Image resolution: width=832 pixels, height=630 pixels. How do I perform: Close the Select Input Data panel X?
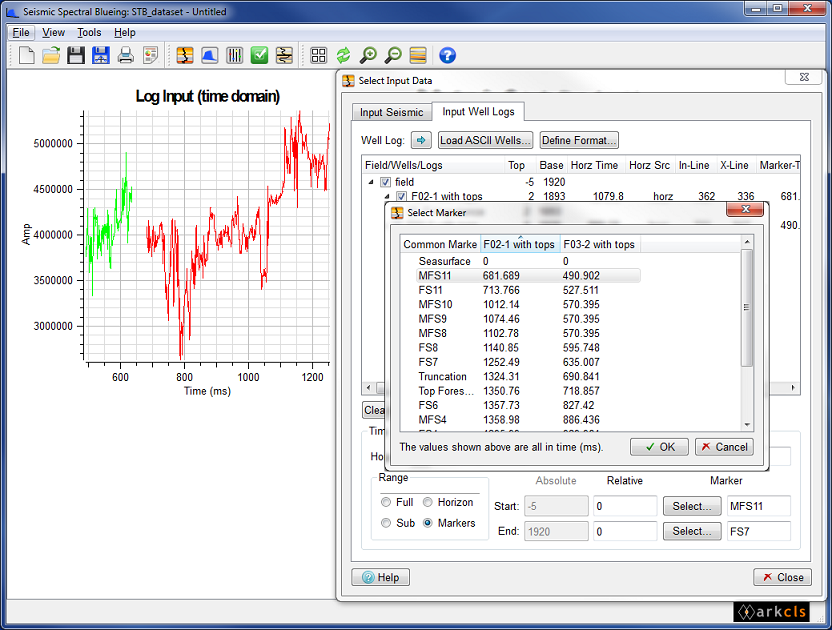pyautogui.click(x=804, y=77)
